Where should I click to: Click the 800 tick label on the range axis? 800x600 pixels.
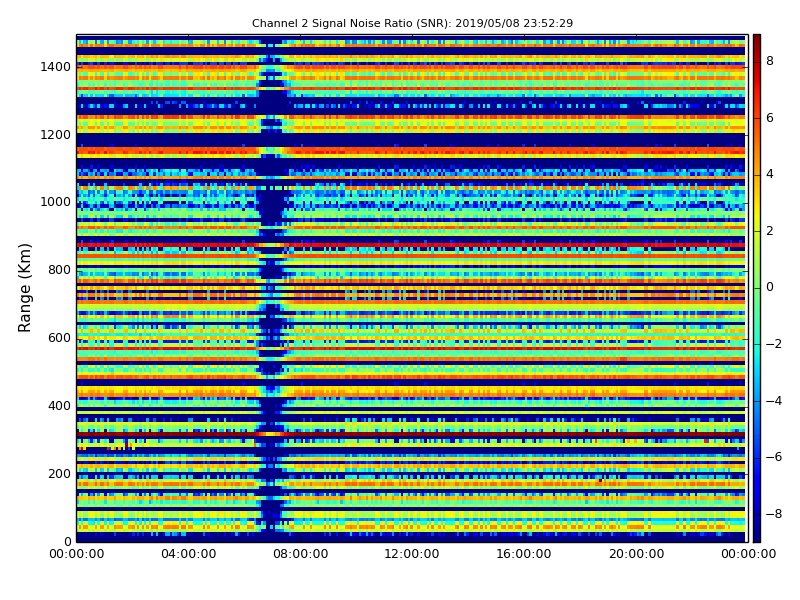click(59, 270)
